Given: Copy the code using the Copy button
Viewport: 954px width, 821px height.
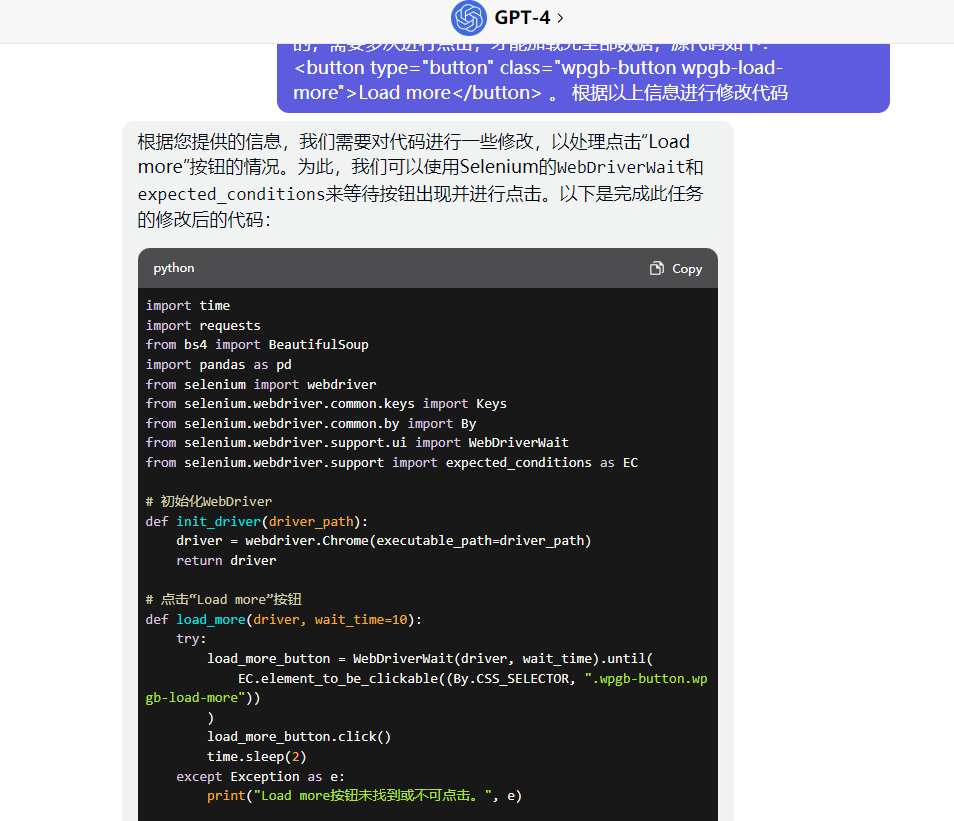Looking at the screenshot, I should click(675, 268).
